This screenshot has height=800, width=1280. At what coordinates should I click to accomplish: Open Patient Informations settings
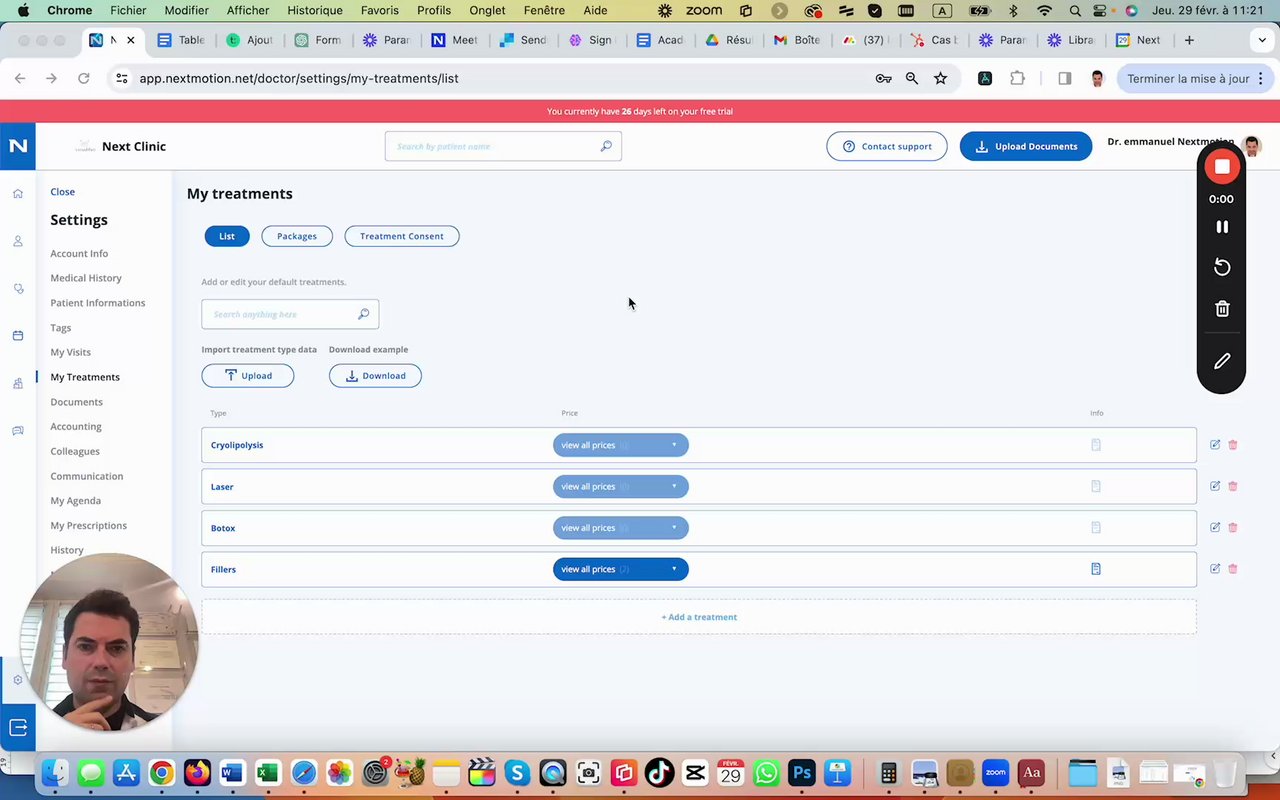click(x=98, y=303)
